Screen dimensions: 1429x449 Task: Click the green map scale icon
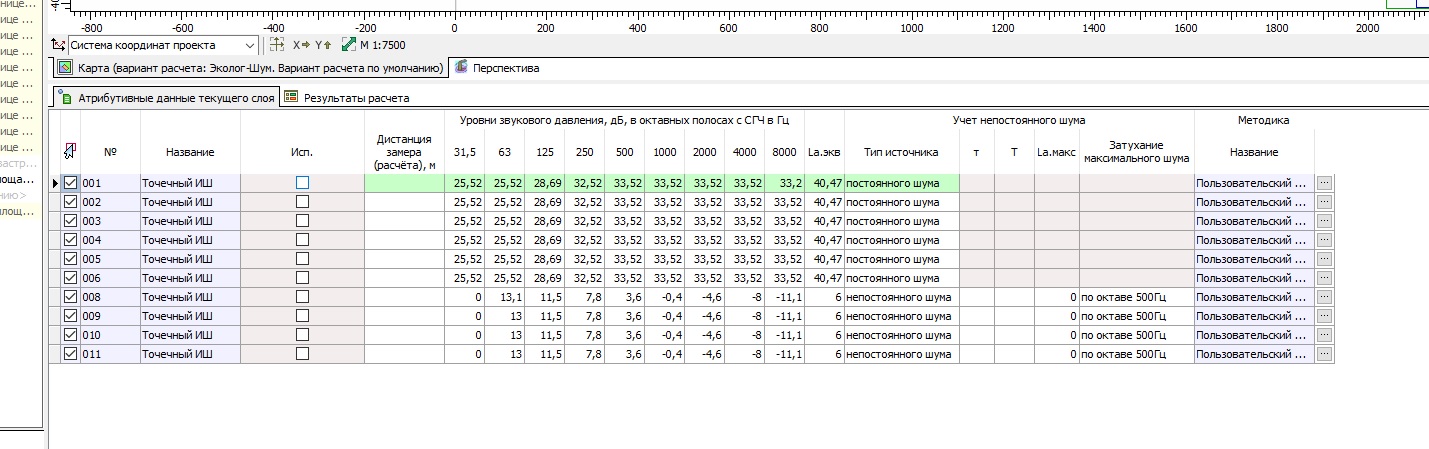[348, 45]
